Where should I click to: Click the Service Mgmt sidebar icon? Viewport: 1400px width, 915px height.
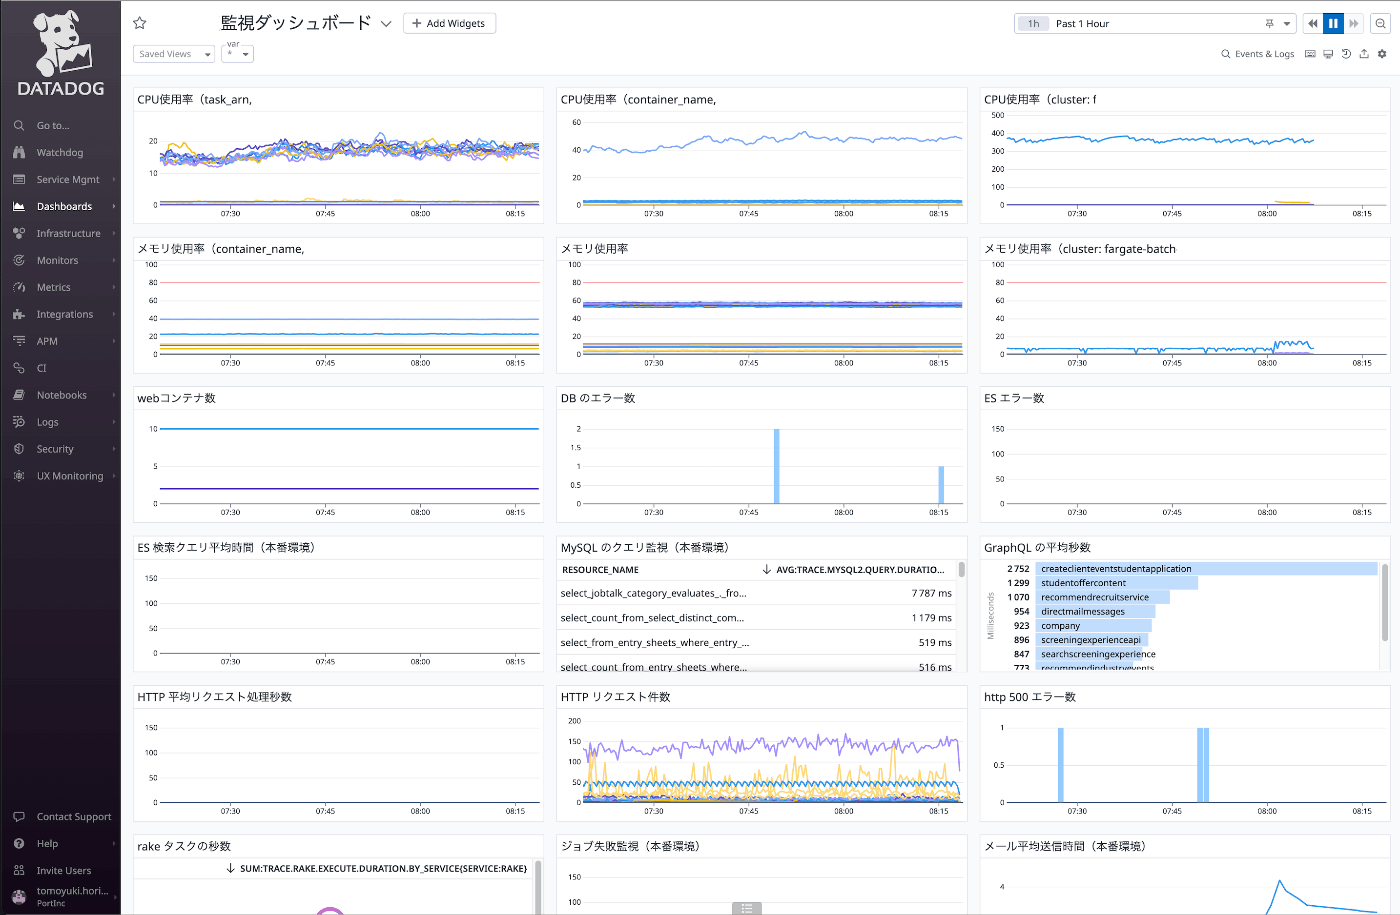click(19, 180)
